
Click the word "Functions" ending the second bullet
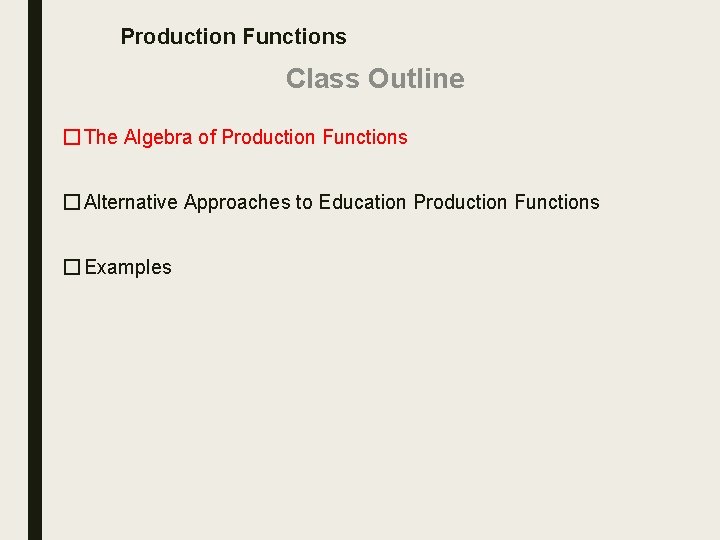[556, 202]
